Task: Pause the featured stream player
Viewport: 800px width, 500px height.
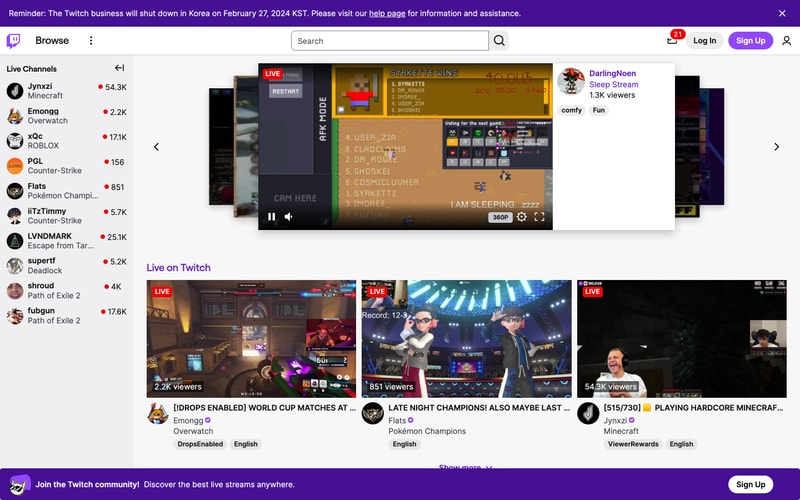Action: coord(271,217)
